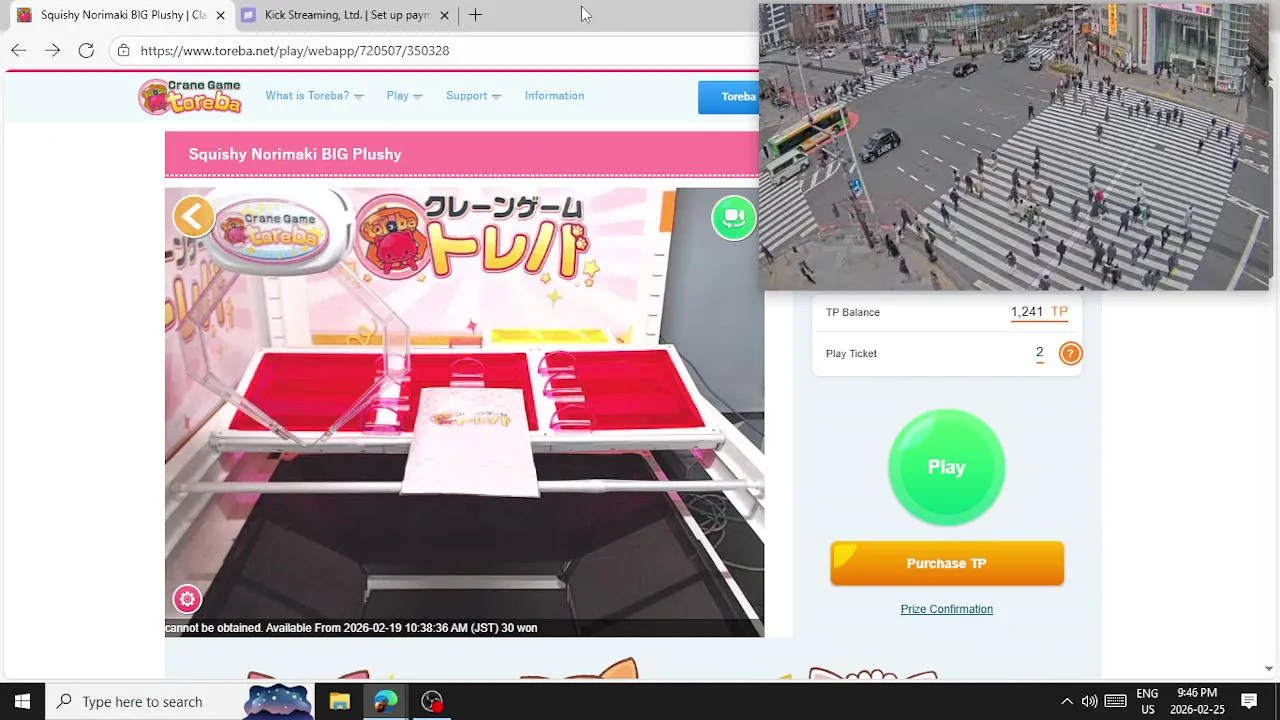Screen dimensions: 1280x720
Task: Open a new browser tab
Action: 475,15
